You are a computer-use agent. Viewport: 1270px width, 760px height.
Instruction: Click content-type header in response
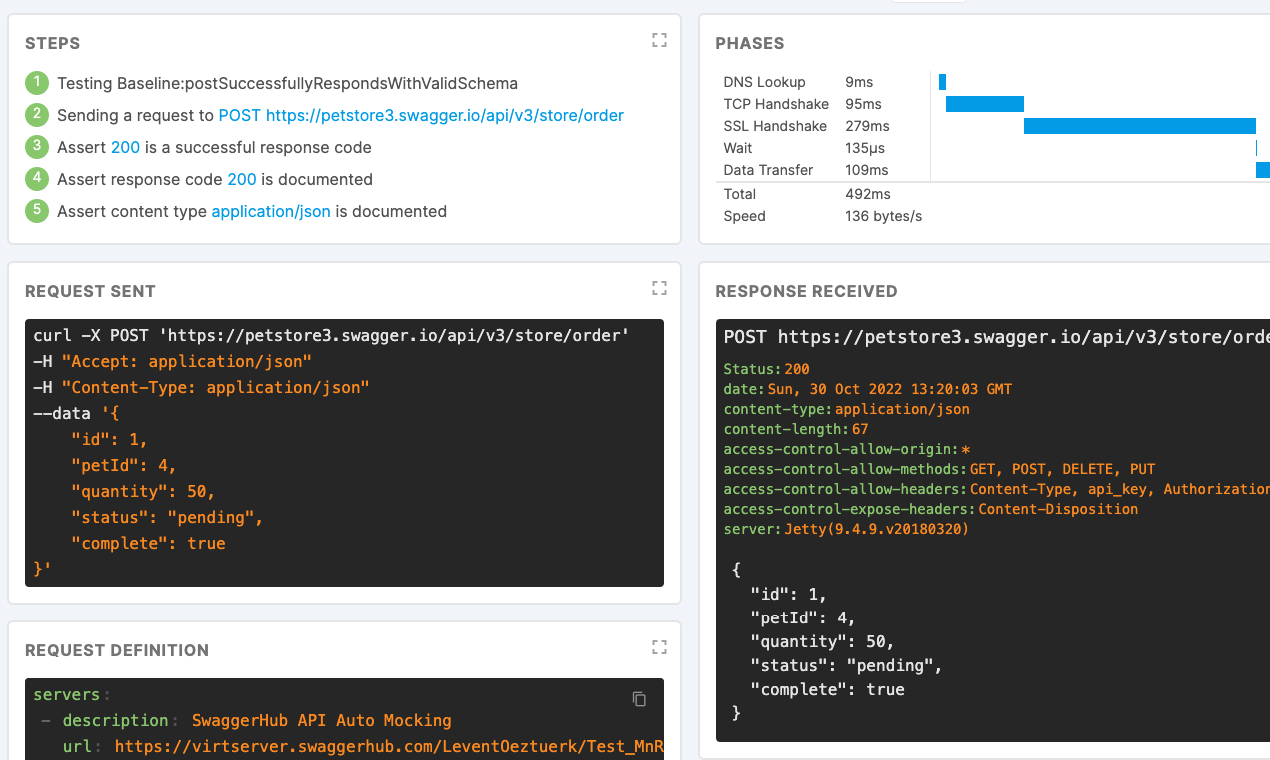[847, 409]
